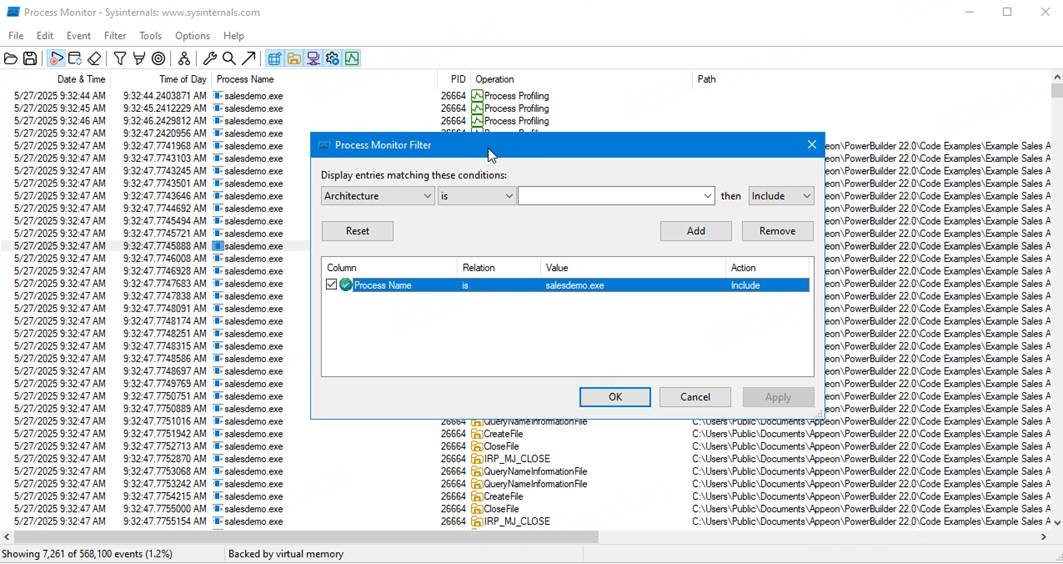Close the Process Monitor Filter dialog
This screenshot has height=564, width=1063.
(x=811, y=144)
